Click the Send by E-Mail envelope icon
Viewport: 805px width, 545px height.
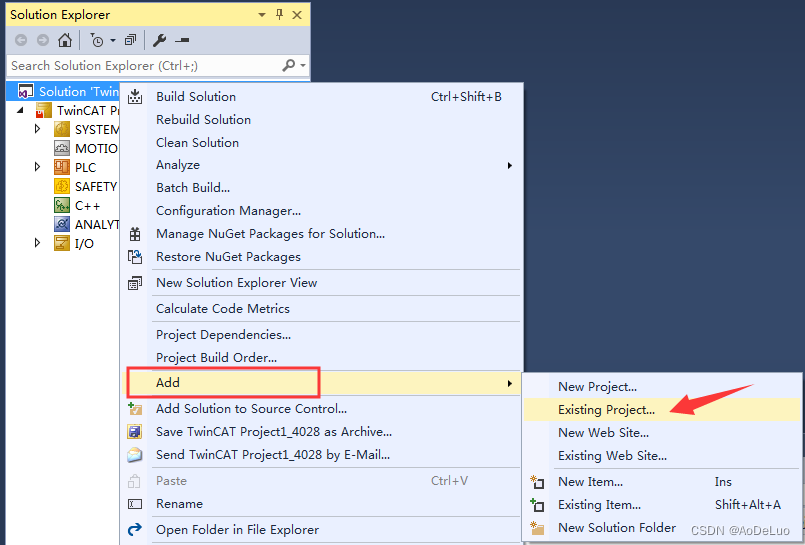click(135, 455)
